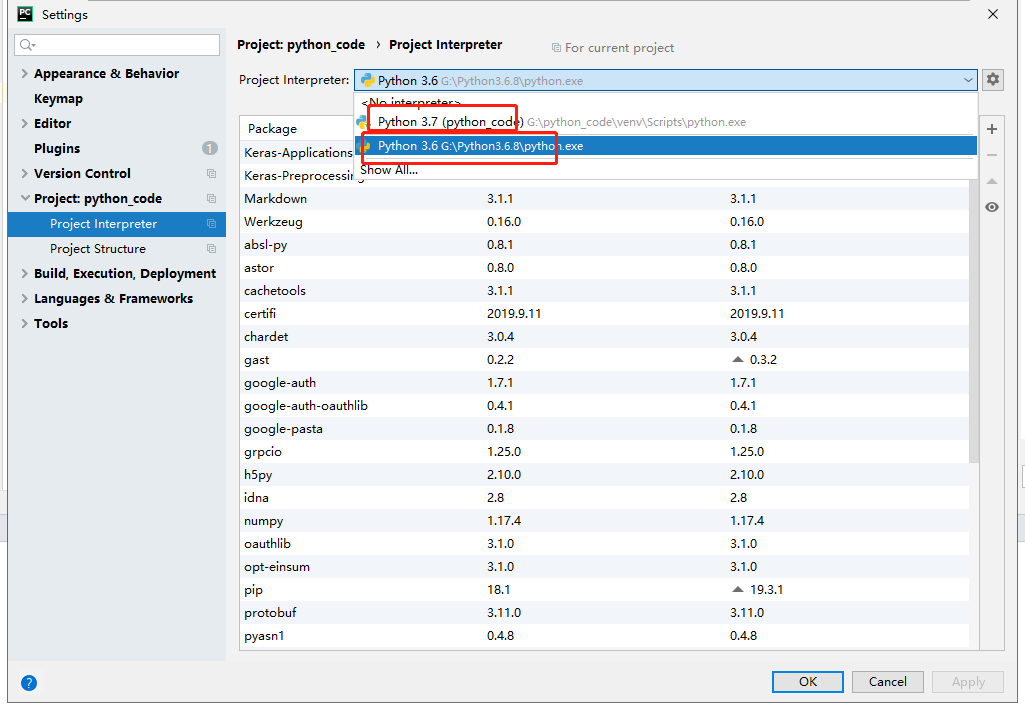Open the Keymap settings page
The height and width of the screenshot is (710, 1025).
58,99
